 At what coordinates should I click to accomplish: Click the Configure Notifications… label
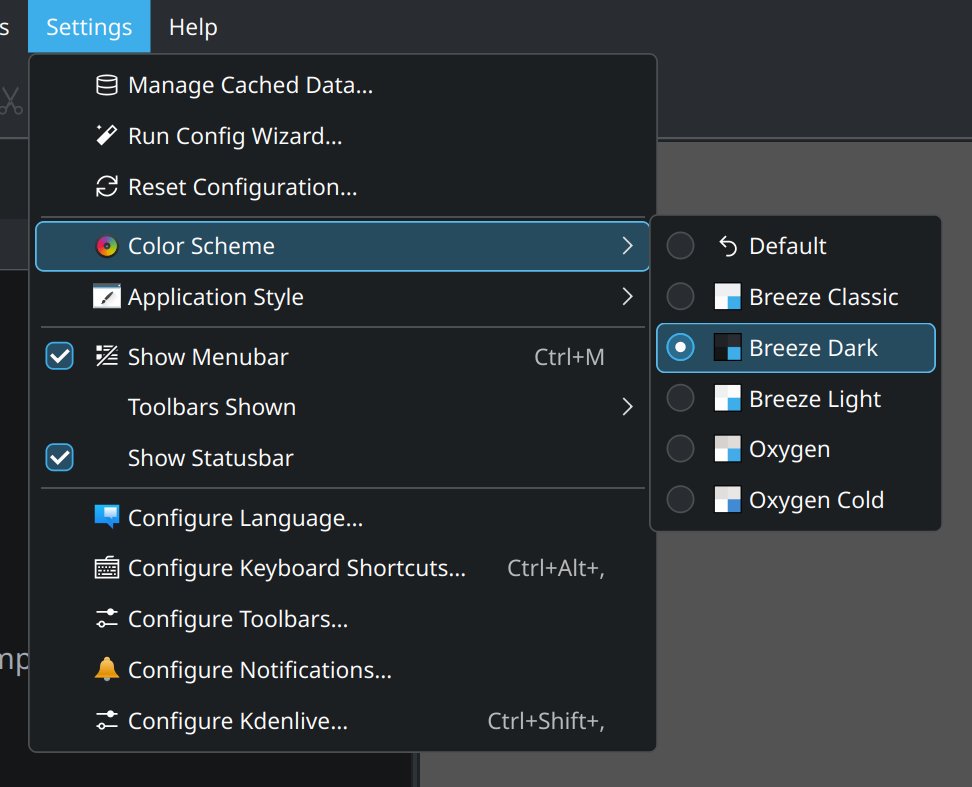pos(260,670)
